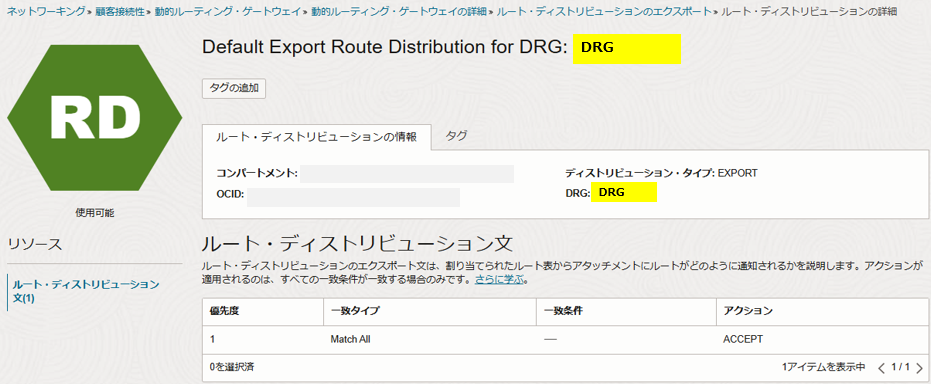Click the リソース heading
This screenshot has width=931, height=384.
[34, 243]
